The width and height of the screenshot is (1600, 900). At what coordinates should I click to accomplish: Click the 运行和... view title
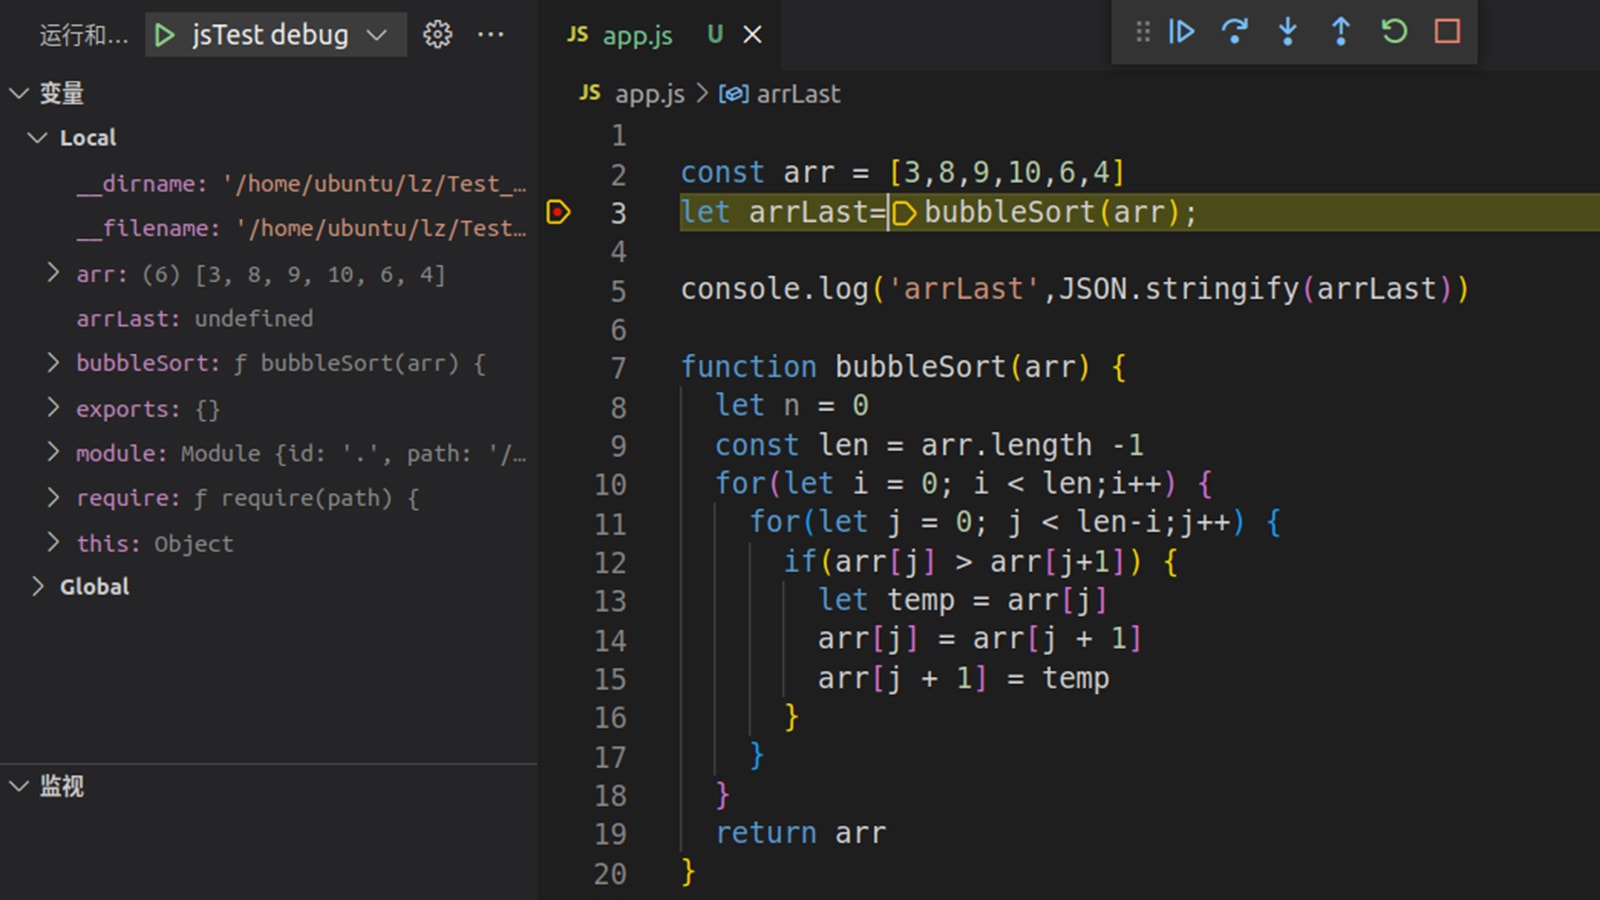tap(84, 36)
